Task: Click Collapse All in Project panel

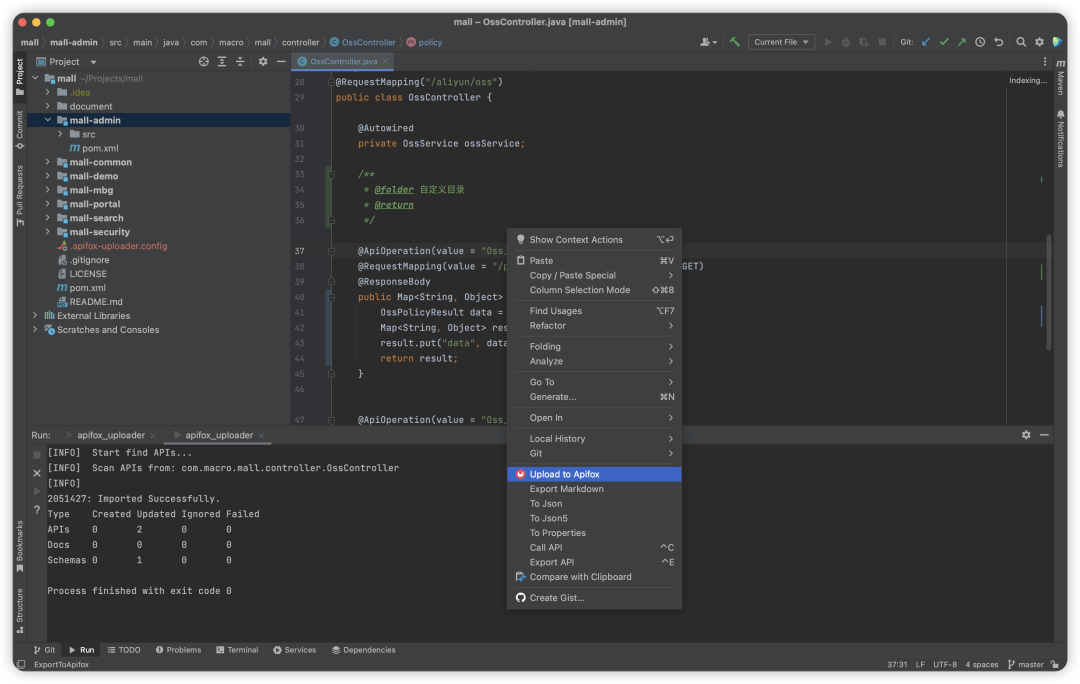Action: point(240,61)
